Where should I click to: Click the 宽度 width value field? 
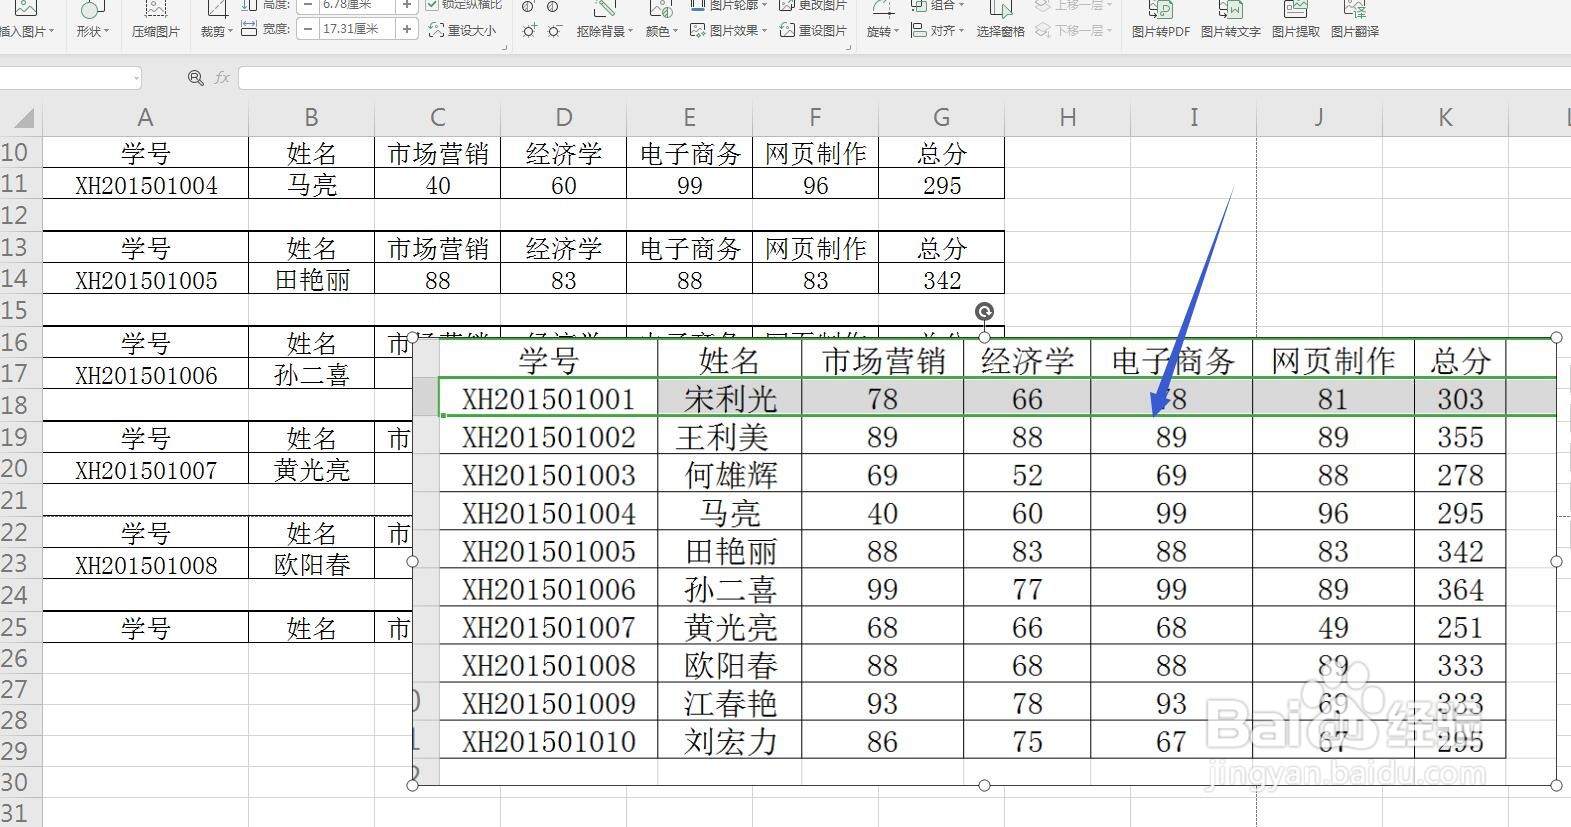[357, 29]
